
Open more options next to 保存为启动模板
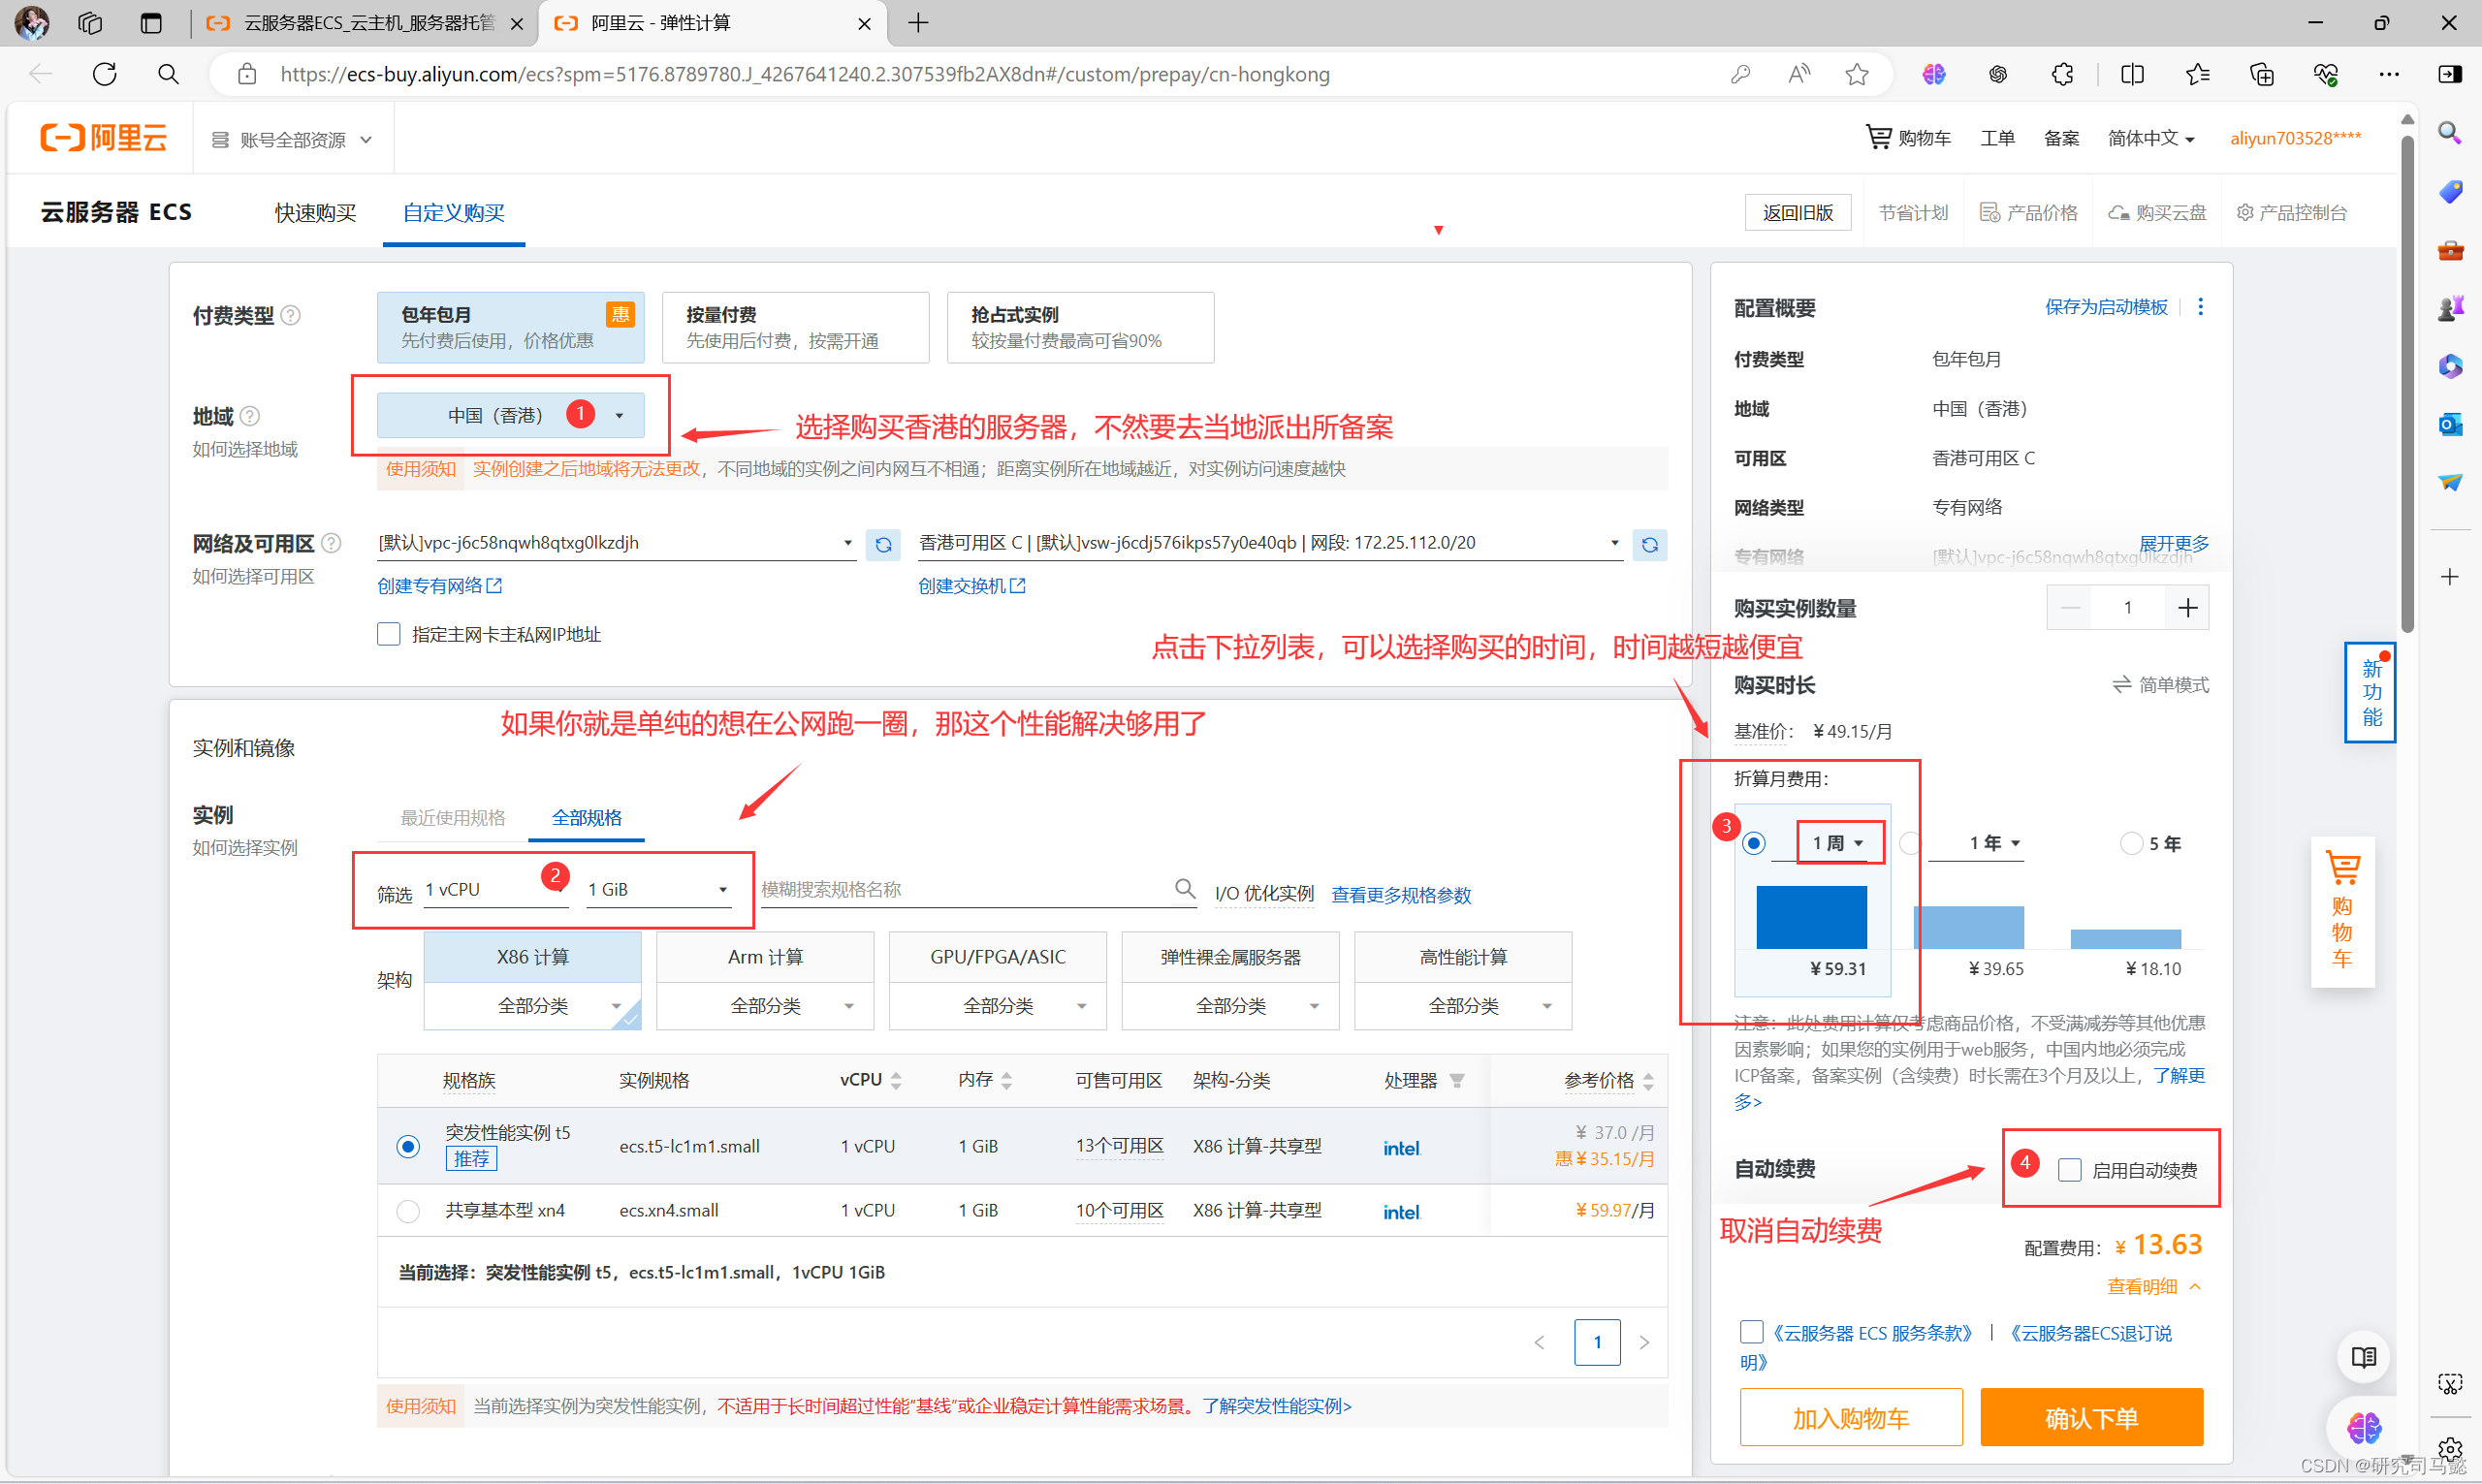(x=2200, y=307)
